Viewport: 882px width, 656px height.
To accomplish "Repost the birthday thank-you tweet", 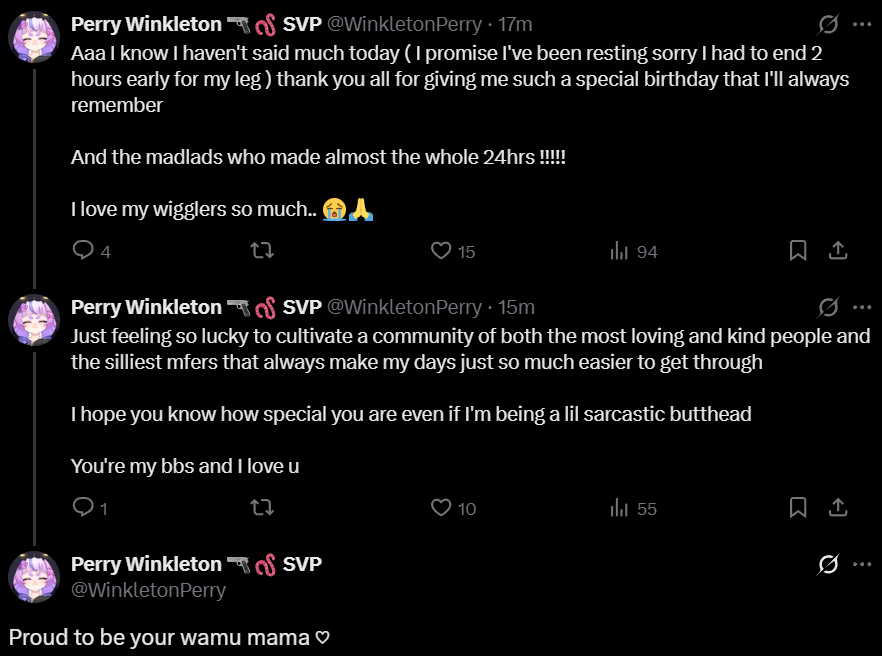I will pos(261,251).
